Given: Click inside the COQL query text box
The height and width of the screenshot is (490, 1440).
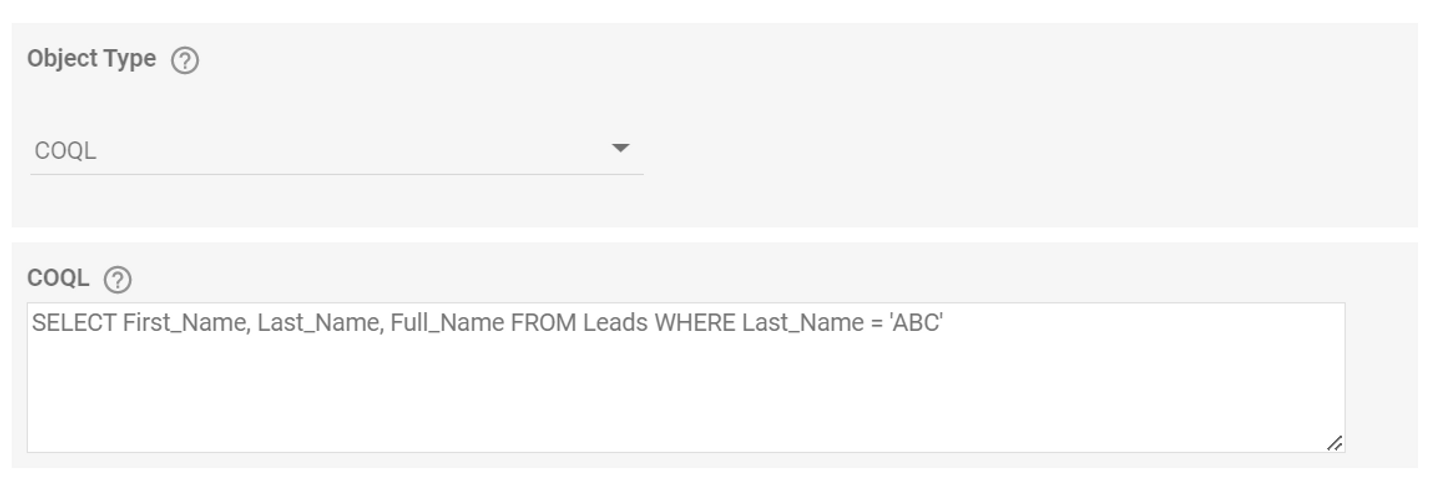Looking at the screenshot, I should (x=686, y=378).
